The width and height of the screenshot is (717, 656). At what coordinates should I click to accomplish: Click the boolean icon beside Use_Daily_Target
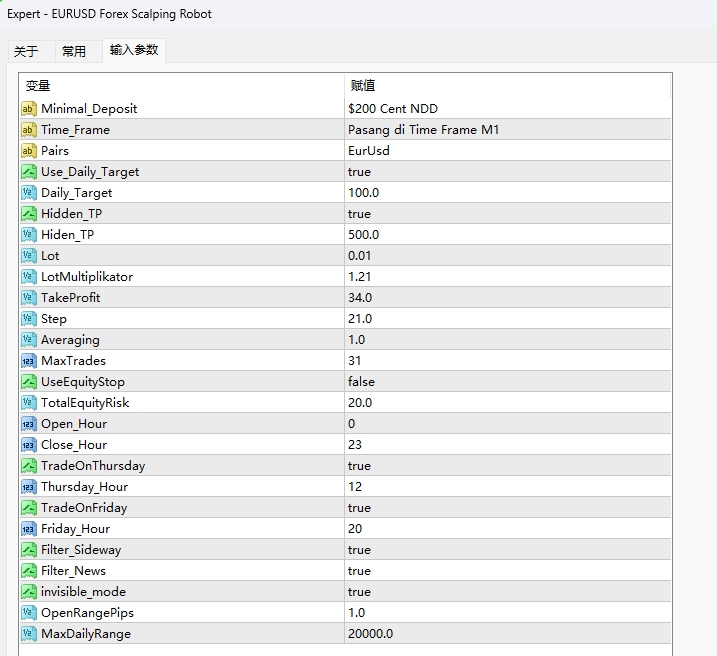pos(29,172)
